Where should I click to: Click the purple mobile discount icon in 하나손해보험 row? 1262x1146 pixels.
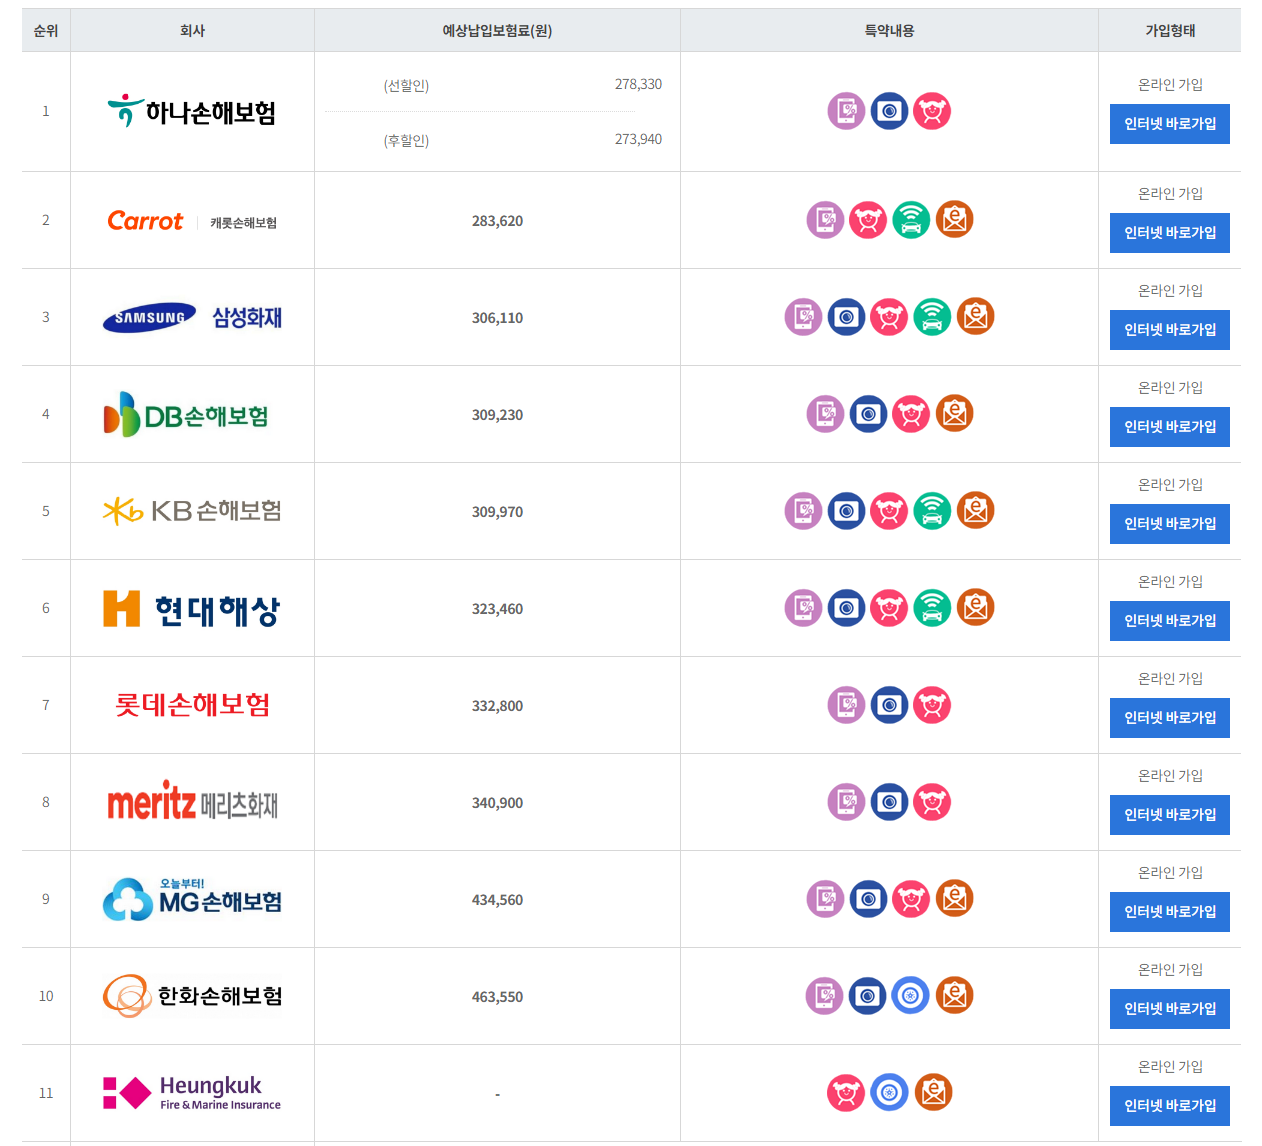(846, 111)
